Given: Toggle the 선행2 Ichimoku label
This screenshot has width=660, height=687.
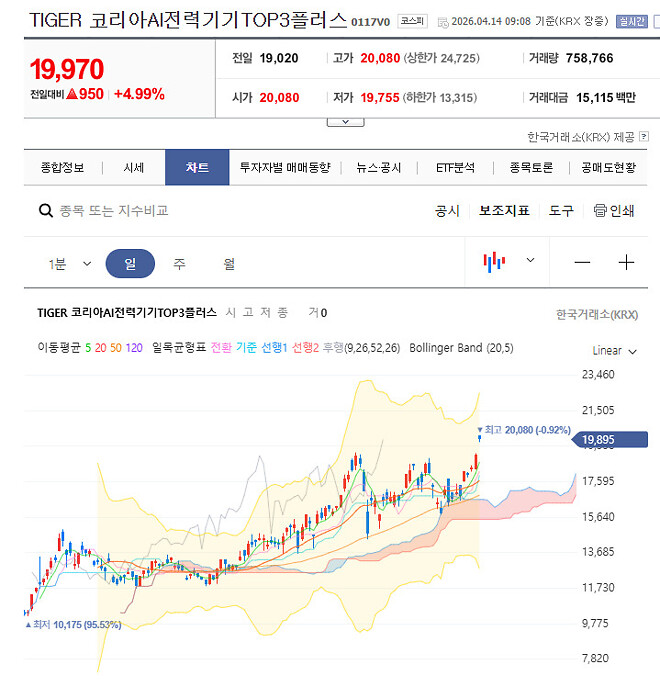Looking at the screenshot, I should (305, 347).
